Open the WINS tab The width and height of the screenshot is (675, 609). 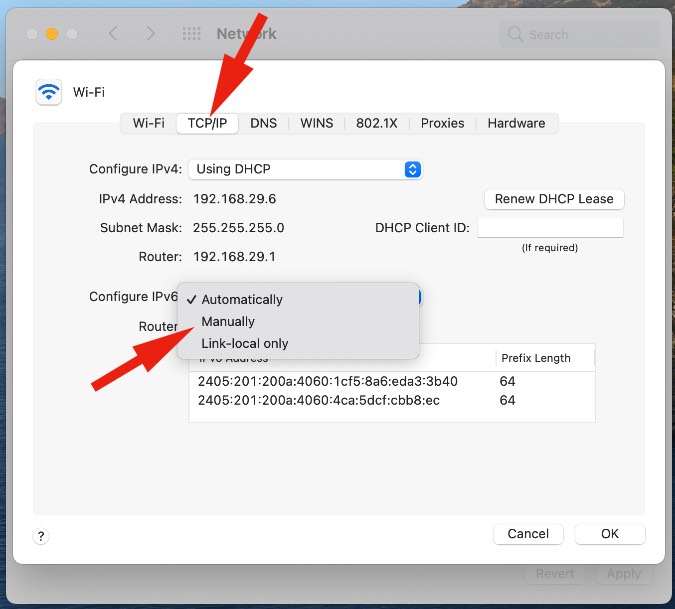(317, 123)
